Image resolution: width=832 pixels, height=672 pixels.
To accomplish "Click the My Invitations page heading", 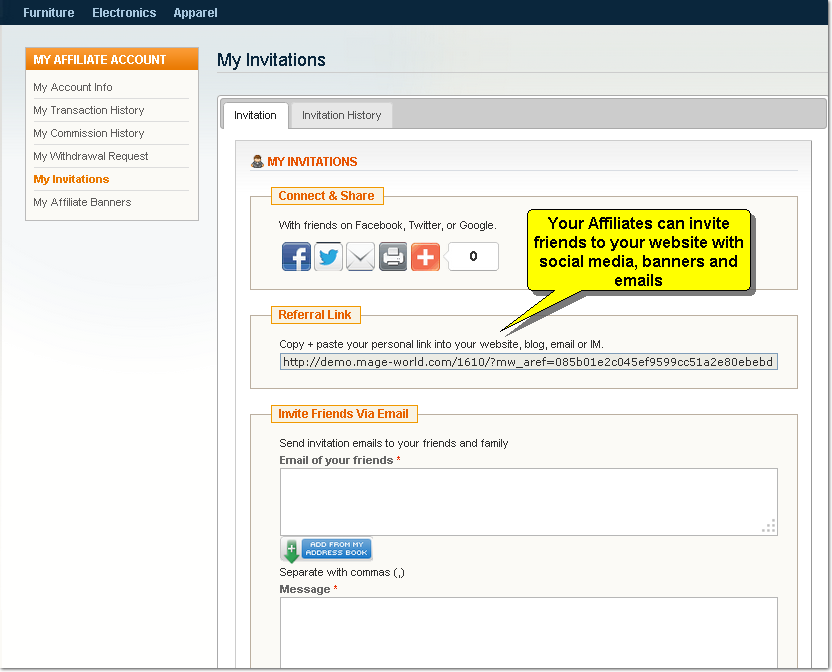I will pos(271,60).
